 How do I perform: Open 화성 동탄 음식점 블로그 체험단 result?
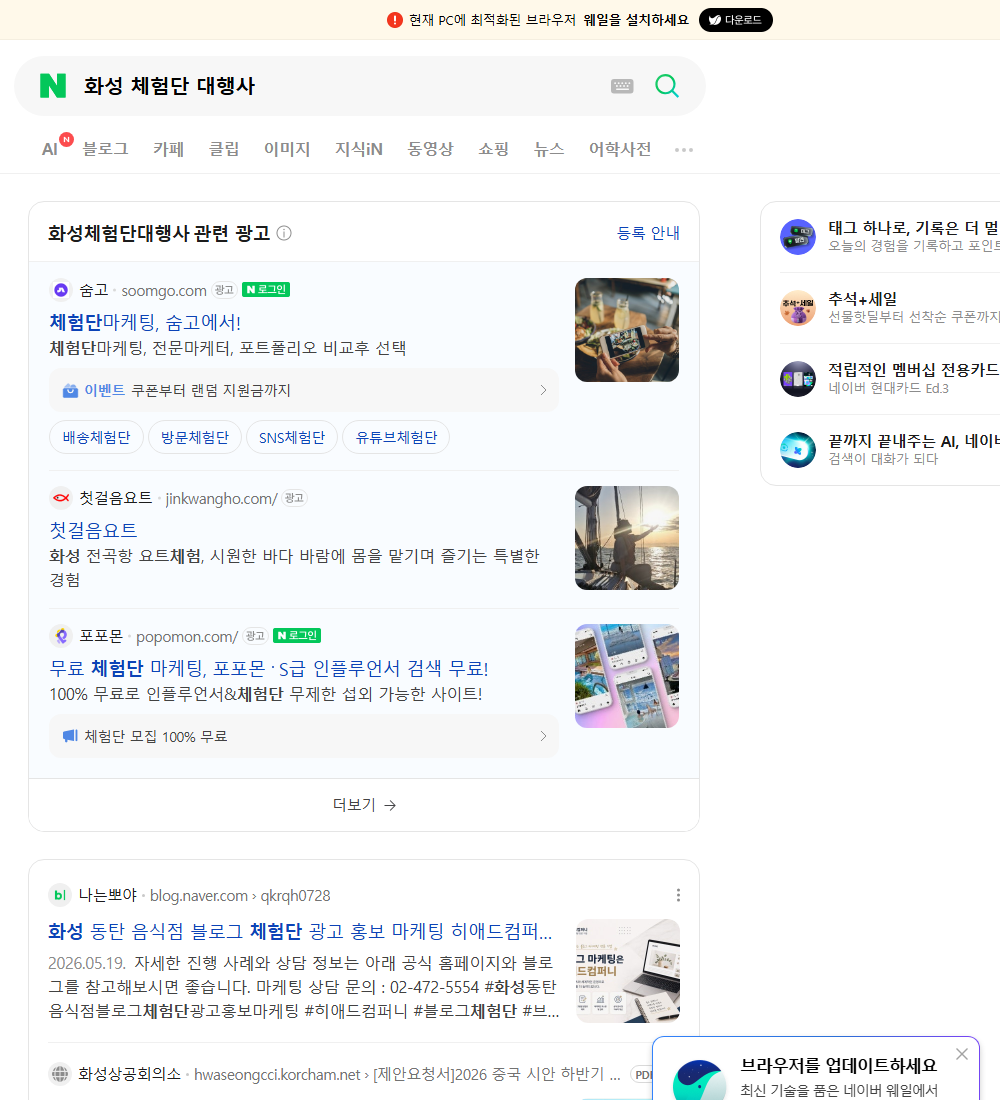pyautogui.click(x=300, y=931)
